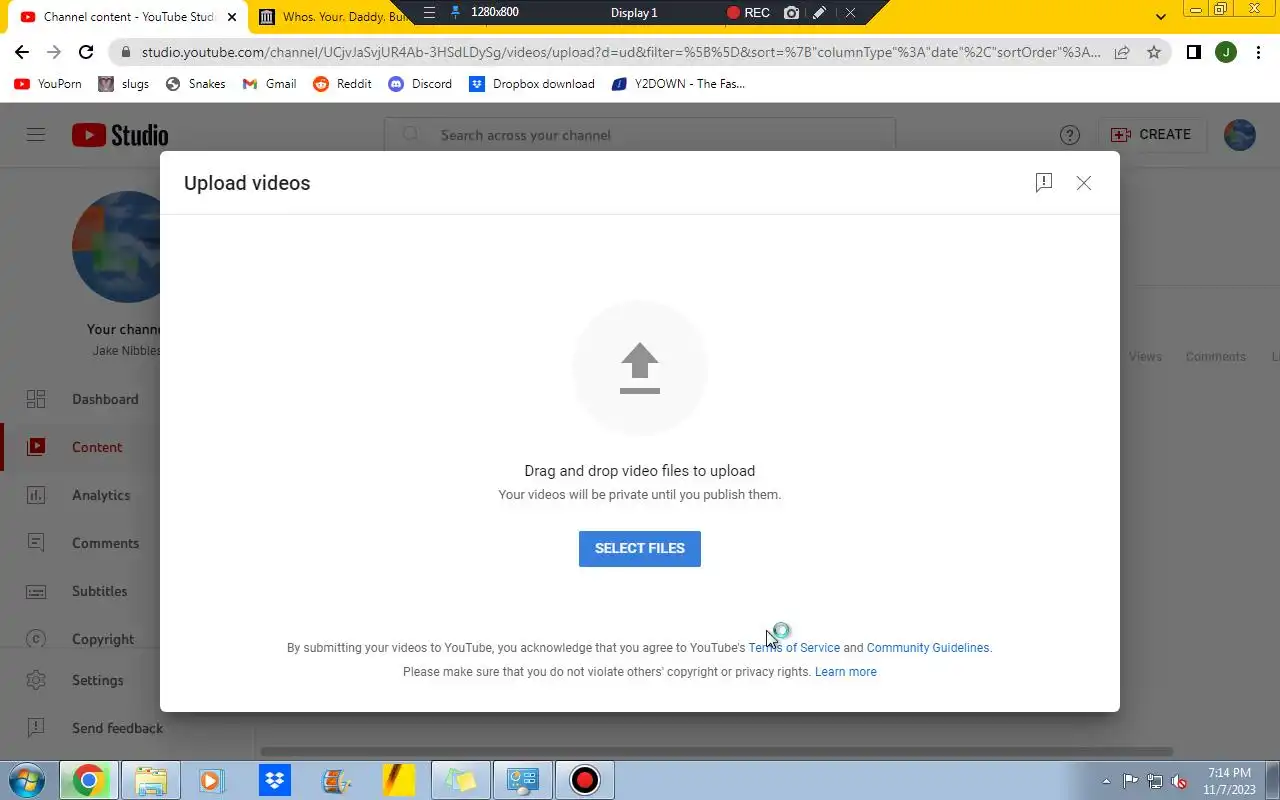The width and height of the screenshot is (1280, 800).
Task: Close the Channel content browser tab
Action: tap(232, 17)
